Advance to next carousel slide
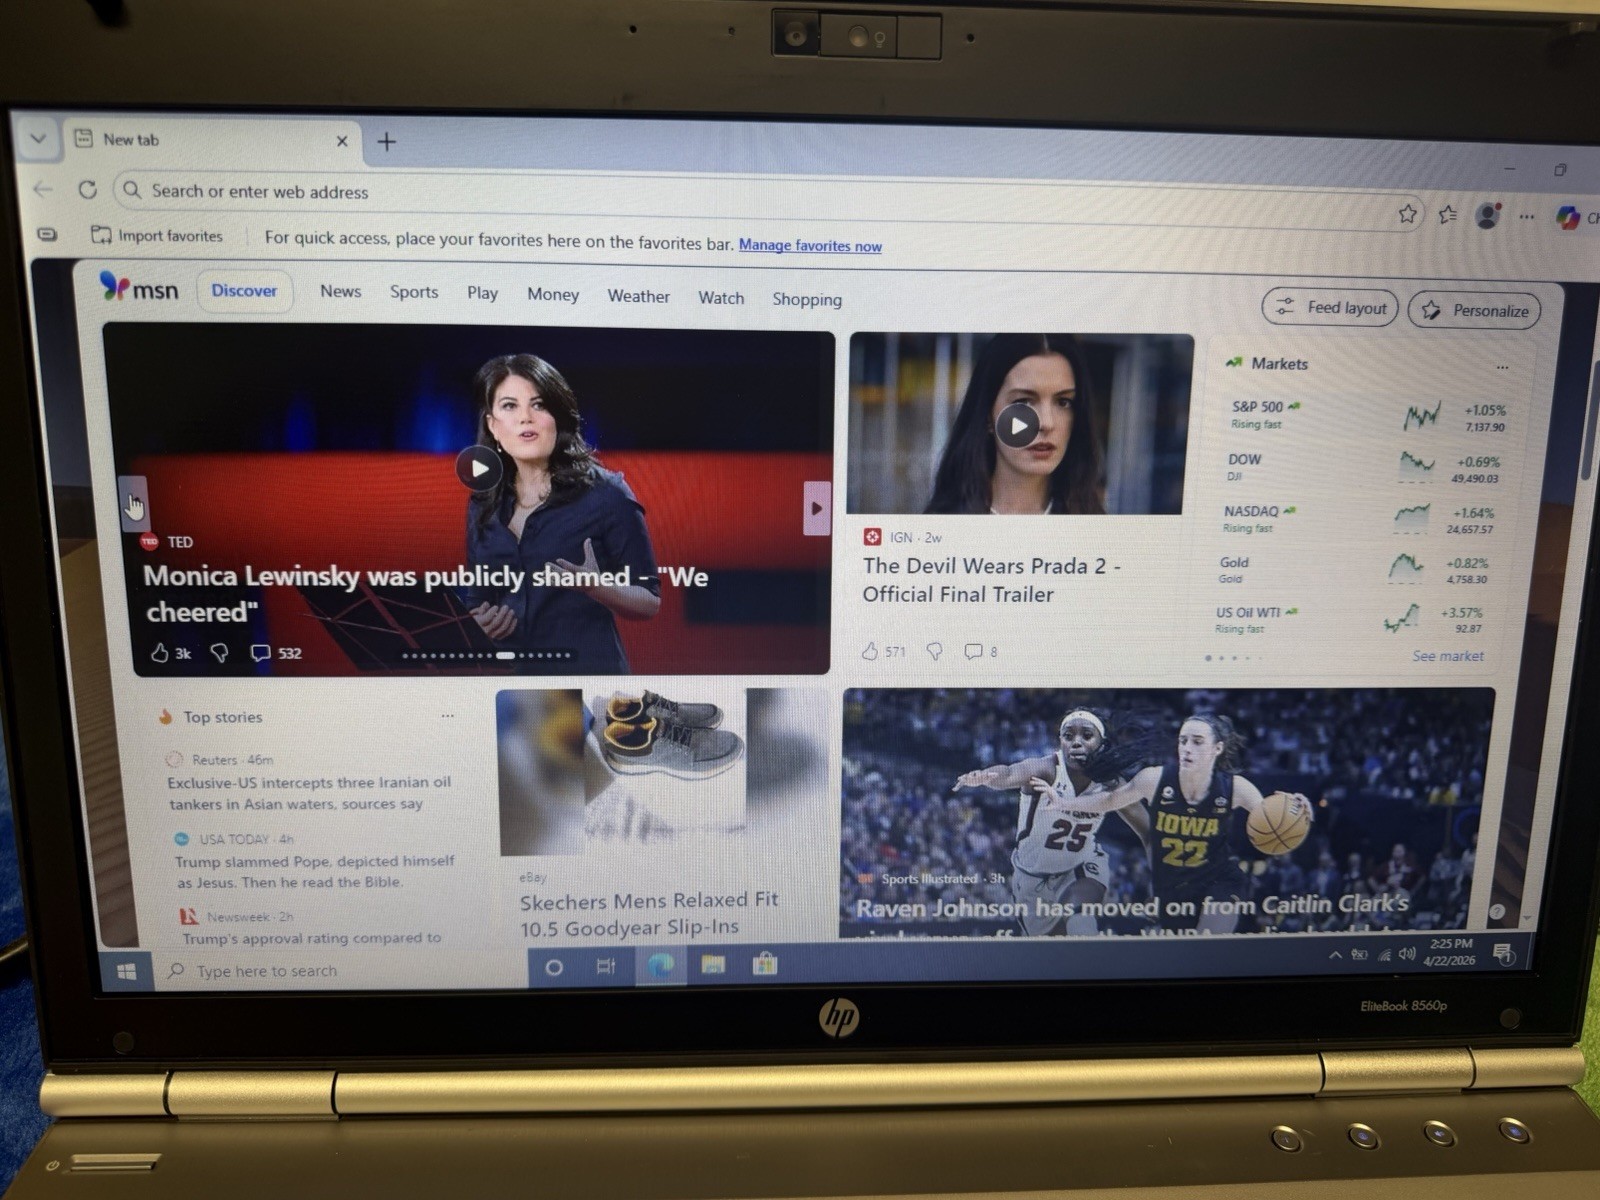The width and height of the screenshot is (1600, 1200). [816, 508]
